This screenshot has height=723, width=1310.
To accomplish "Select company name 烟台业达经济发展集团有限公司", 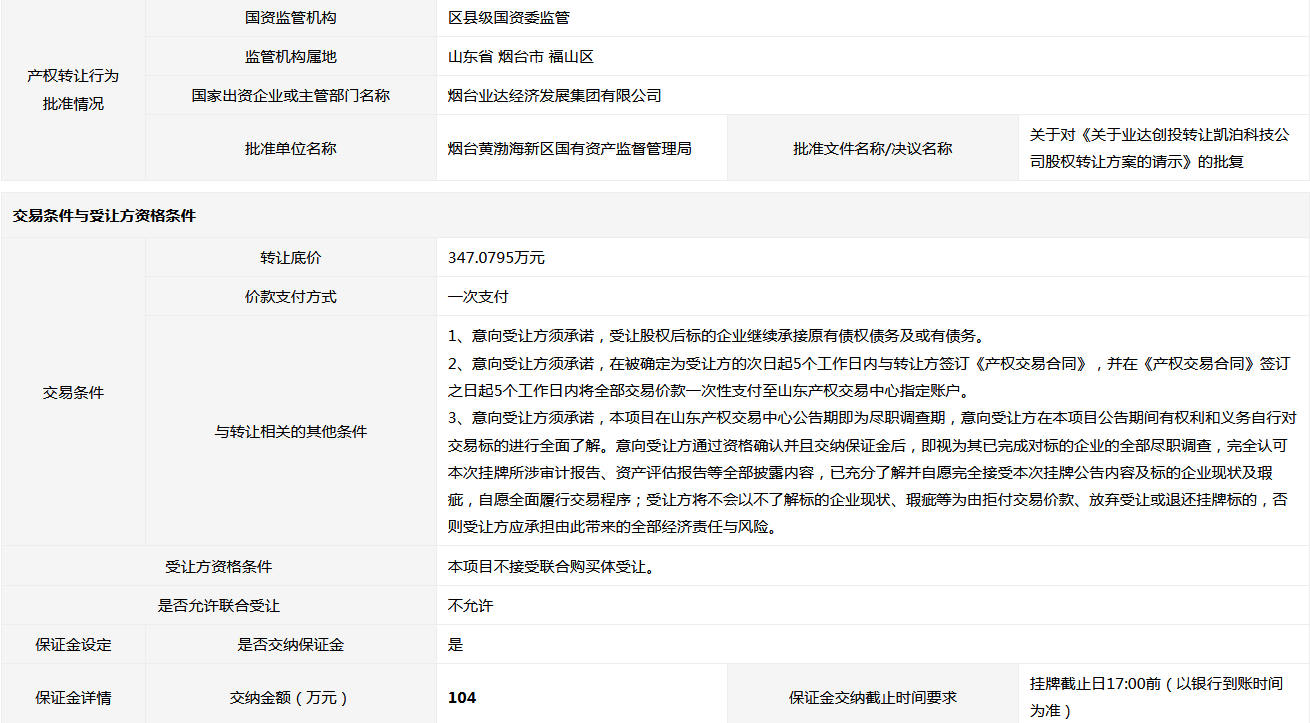I will click(x=554, y=96).
